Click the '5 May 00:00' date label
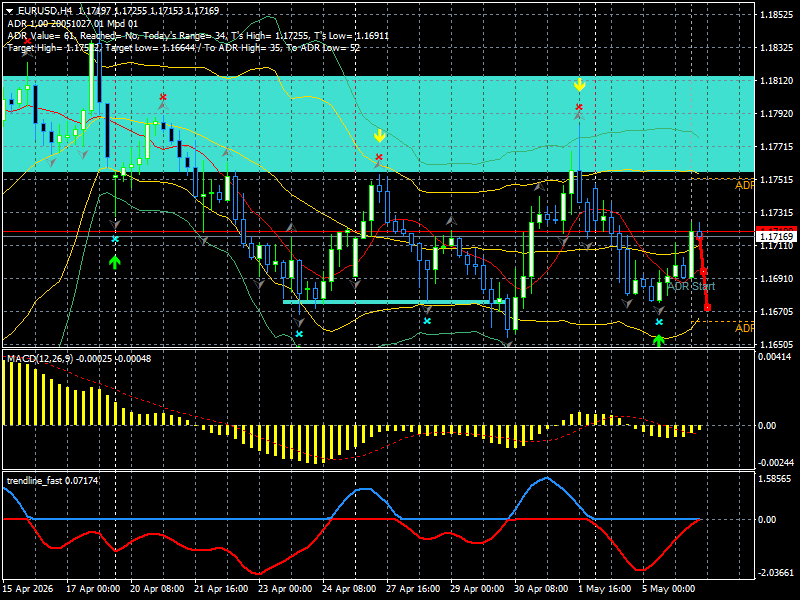Image resolution: width=800 pixels, height=600 pixels. 668,589
